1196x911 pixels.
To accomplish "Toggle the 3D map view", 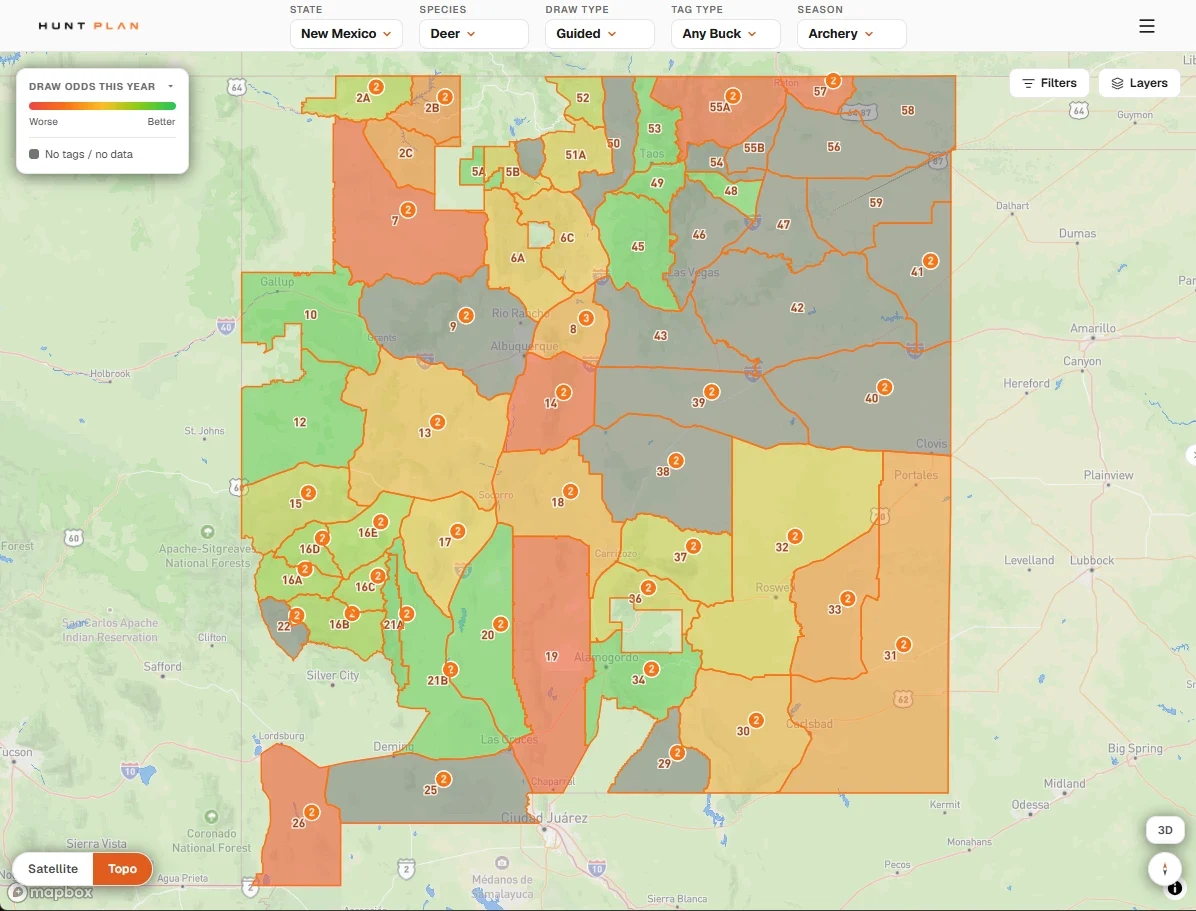I will (x=1165, y=830).
